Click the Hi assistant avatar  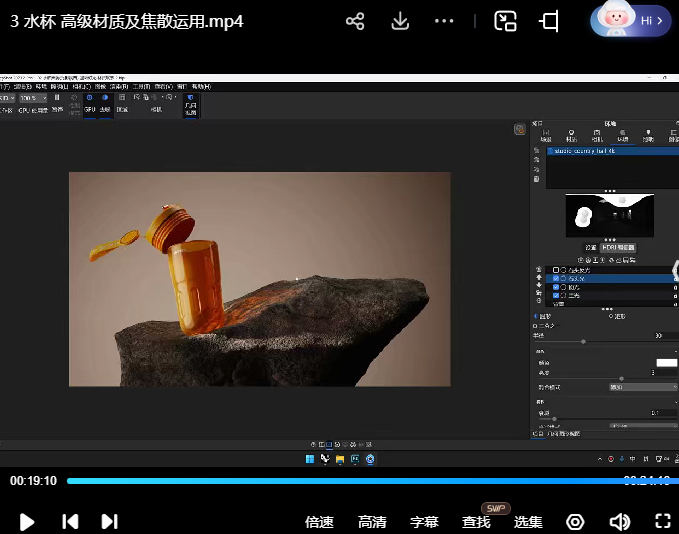coord(630,20)
